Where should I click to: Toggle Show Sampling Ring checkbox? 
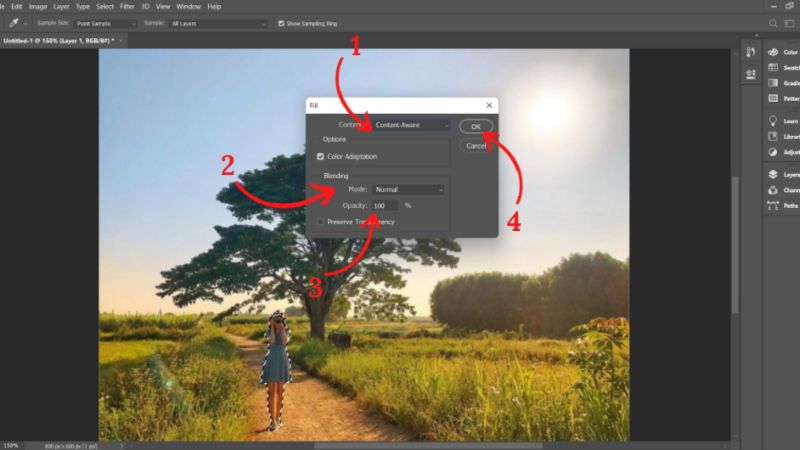[281, 23]
